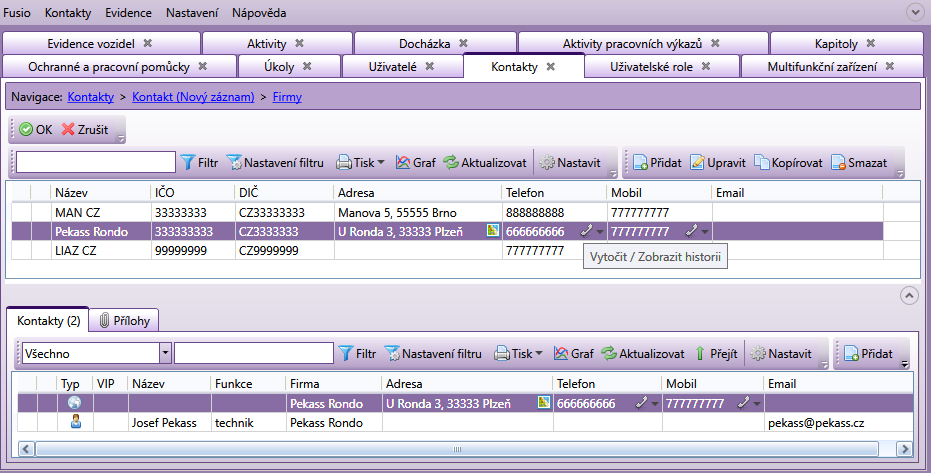Click Přejít in the lower toolbar
This screenshot has width=931, height=473.
716,354
